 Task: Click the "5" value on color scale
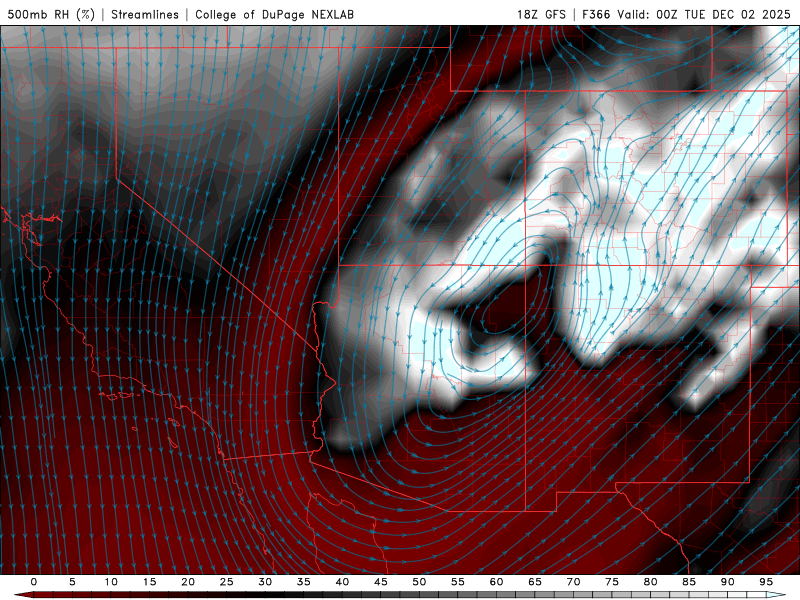point(72,582)
